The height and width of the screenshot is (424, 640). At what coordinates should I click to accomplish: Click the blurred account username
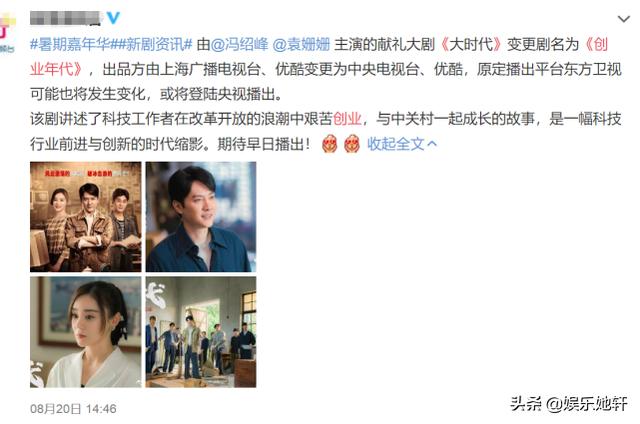point(65,18)
